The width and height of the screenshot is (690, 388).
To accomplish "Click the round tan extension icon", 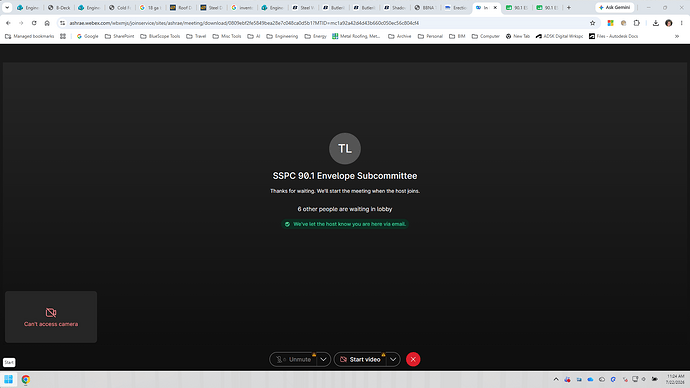I will [624, 23].
